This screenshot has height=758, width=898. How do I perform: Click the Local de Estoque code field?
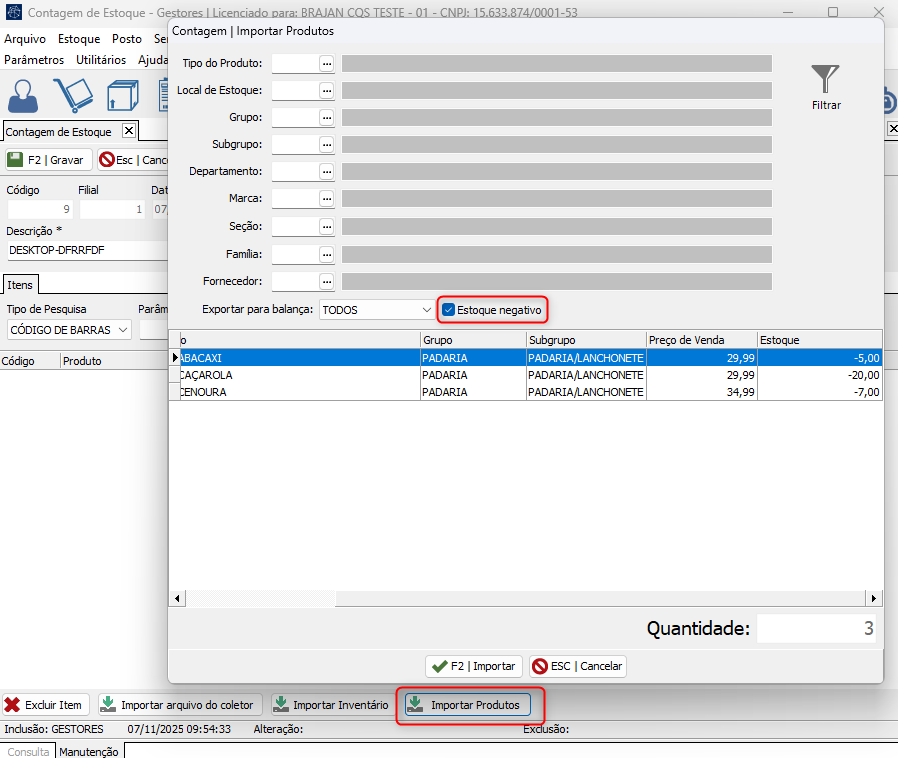(x=294, y=90)
